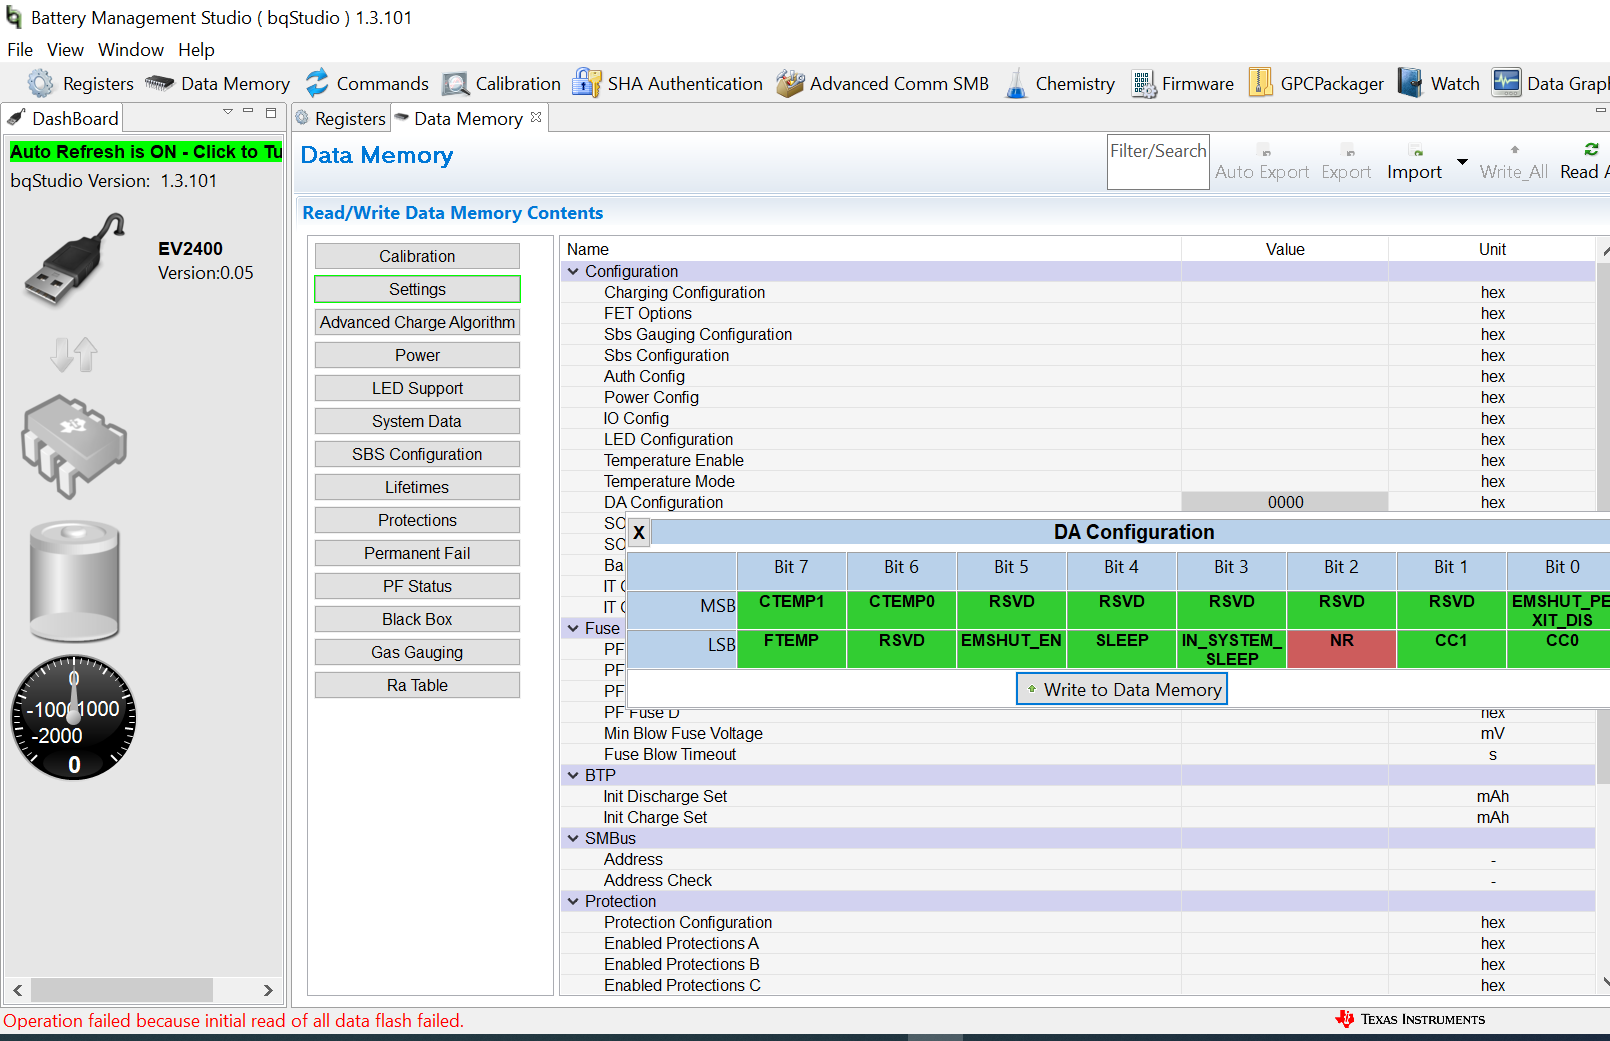Maximize the DashBoard panel
The width and height of the screenshot is (1610, 1041).
tap(271, 113)
